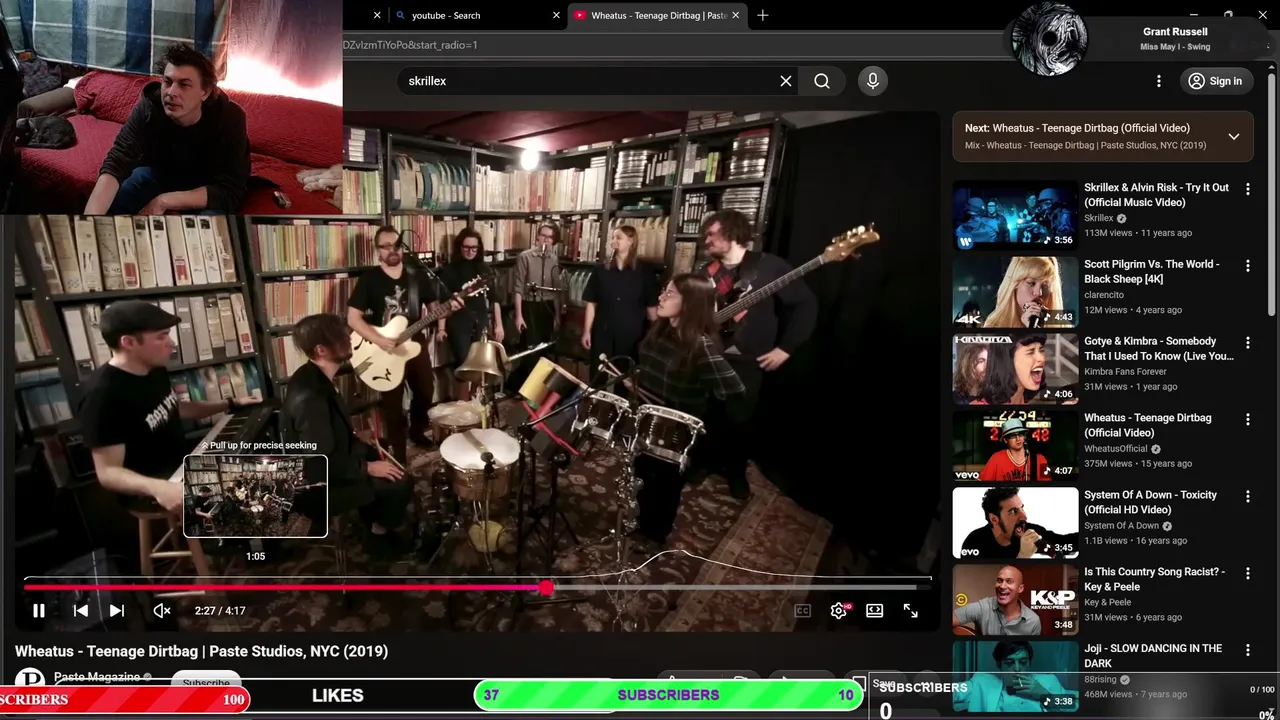Click the album art in now-playing overlay

(x=1049, y=39)
